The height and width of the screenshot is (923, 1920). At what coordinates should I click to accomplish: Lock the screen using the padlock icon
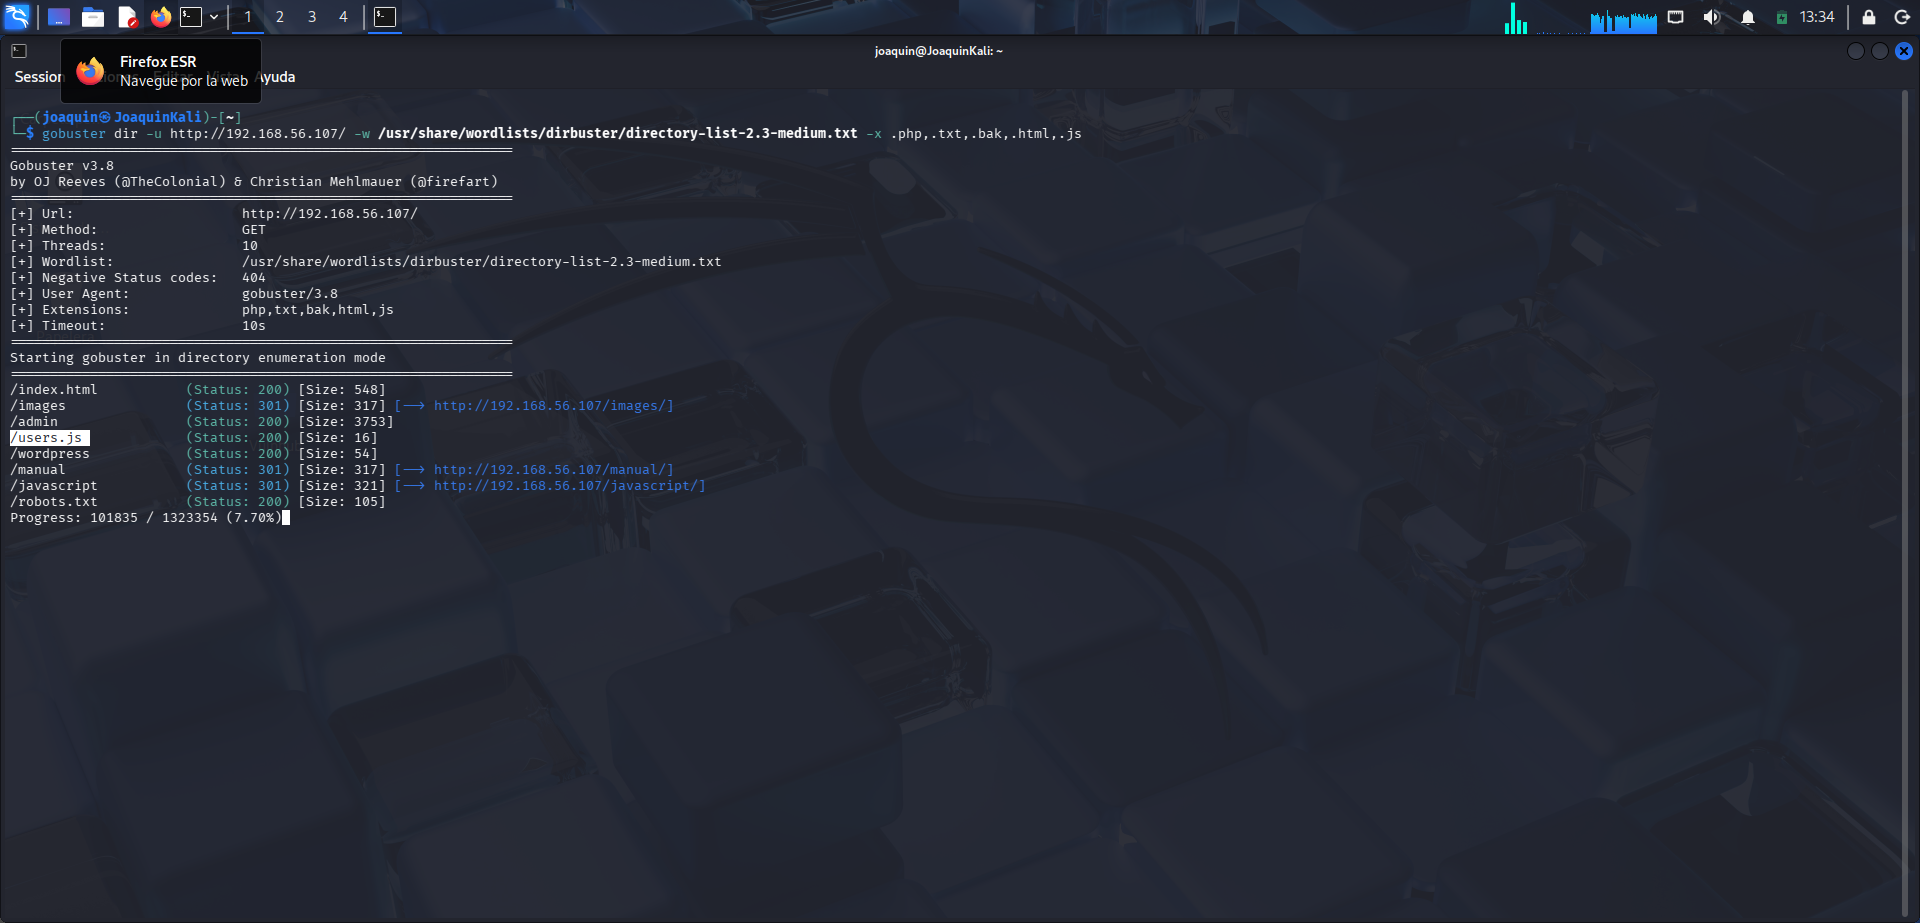[x=1866, y=17]
